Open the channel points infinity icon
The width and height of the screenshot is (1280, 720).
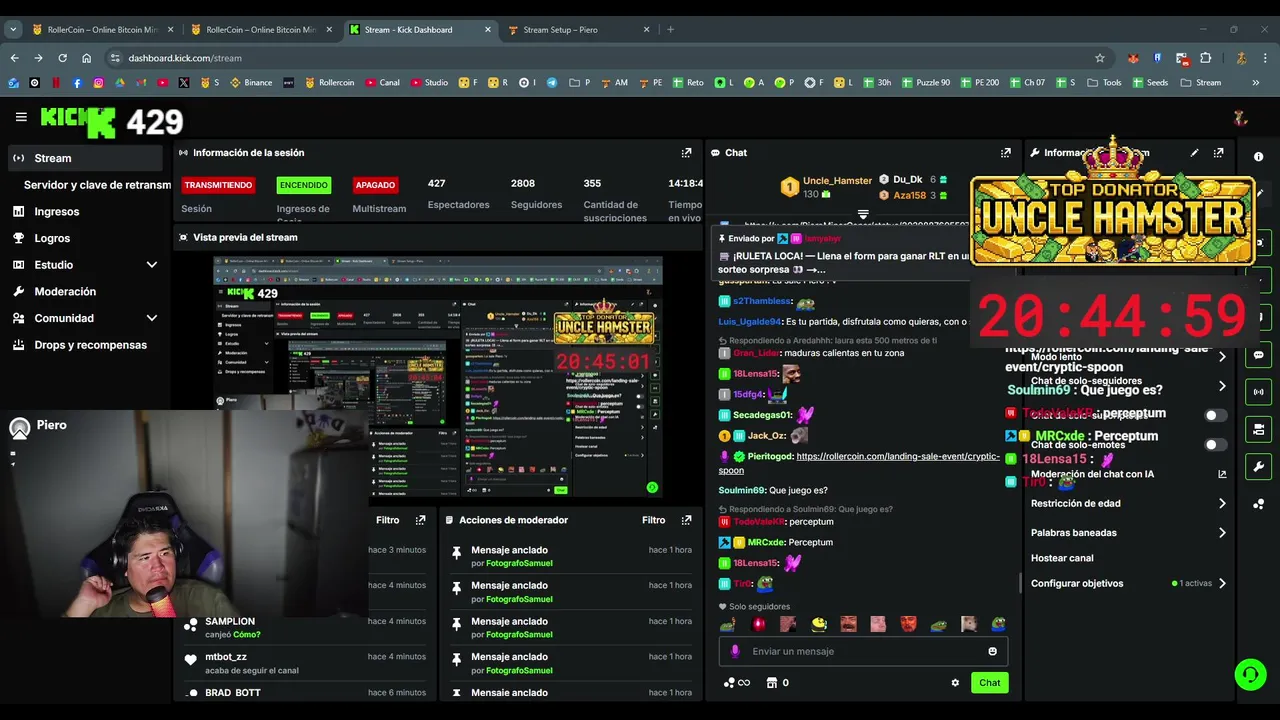pos(737,683)
